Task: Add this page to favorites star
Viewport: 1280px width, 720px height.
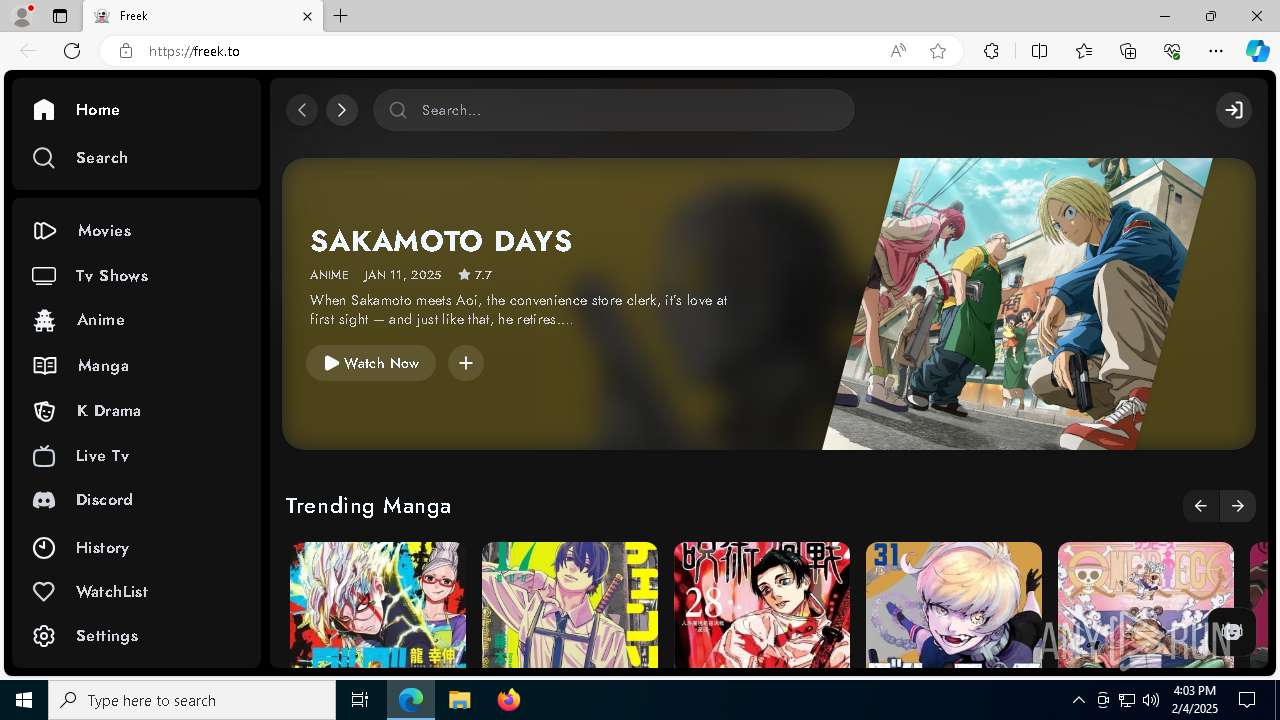Action: coord(938,51)
